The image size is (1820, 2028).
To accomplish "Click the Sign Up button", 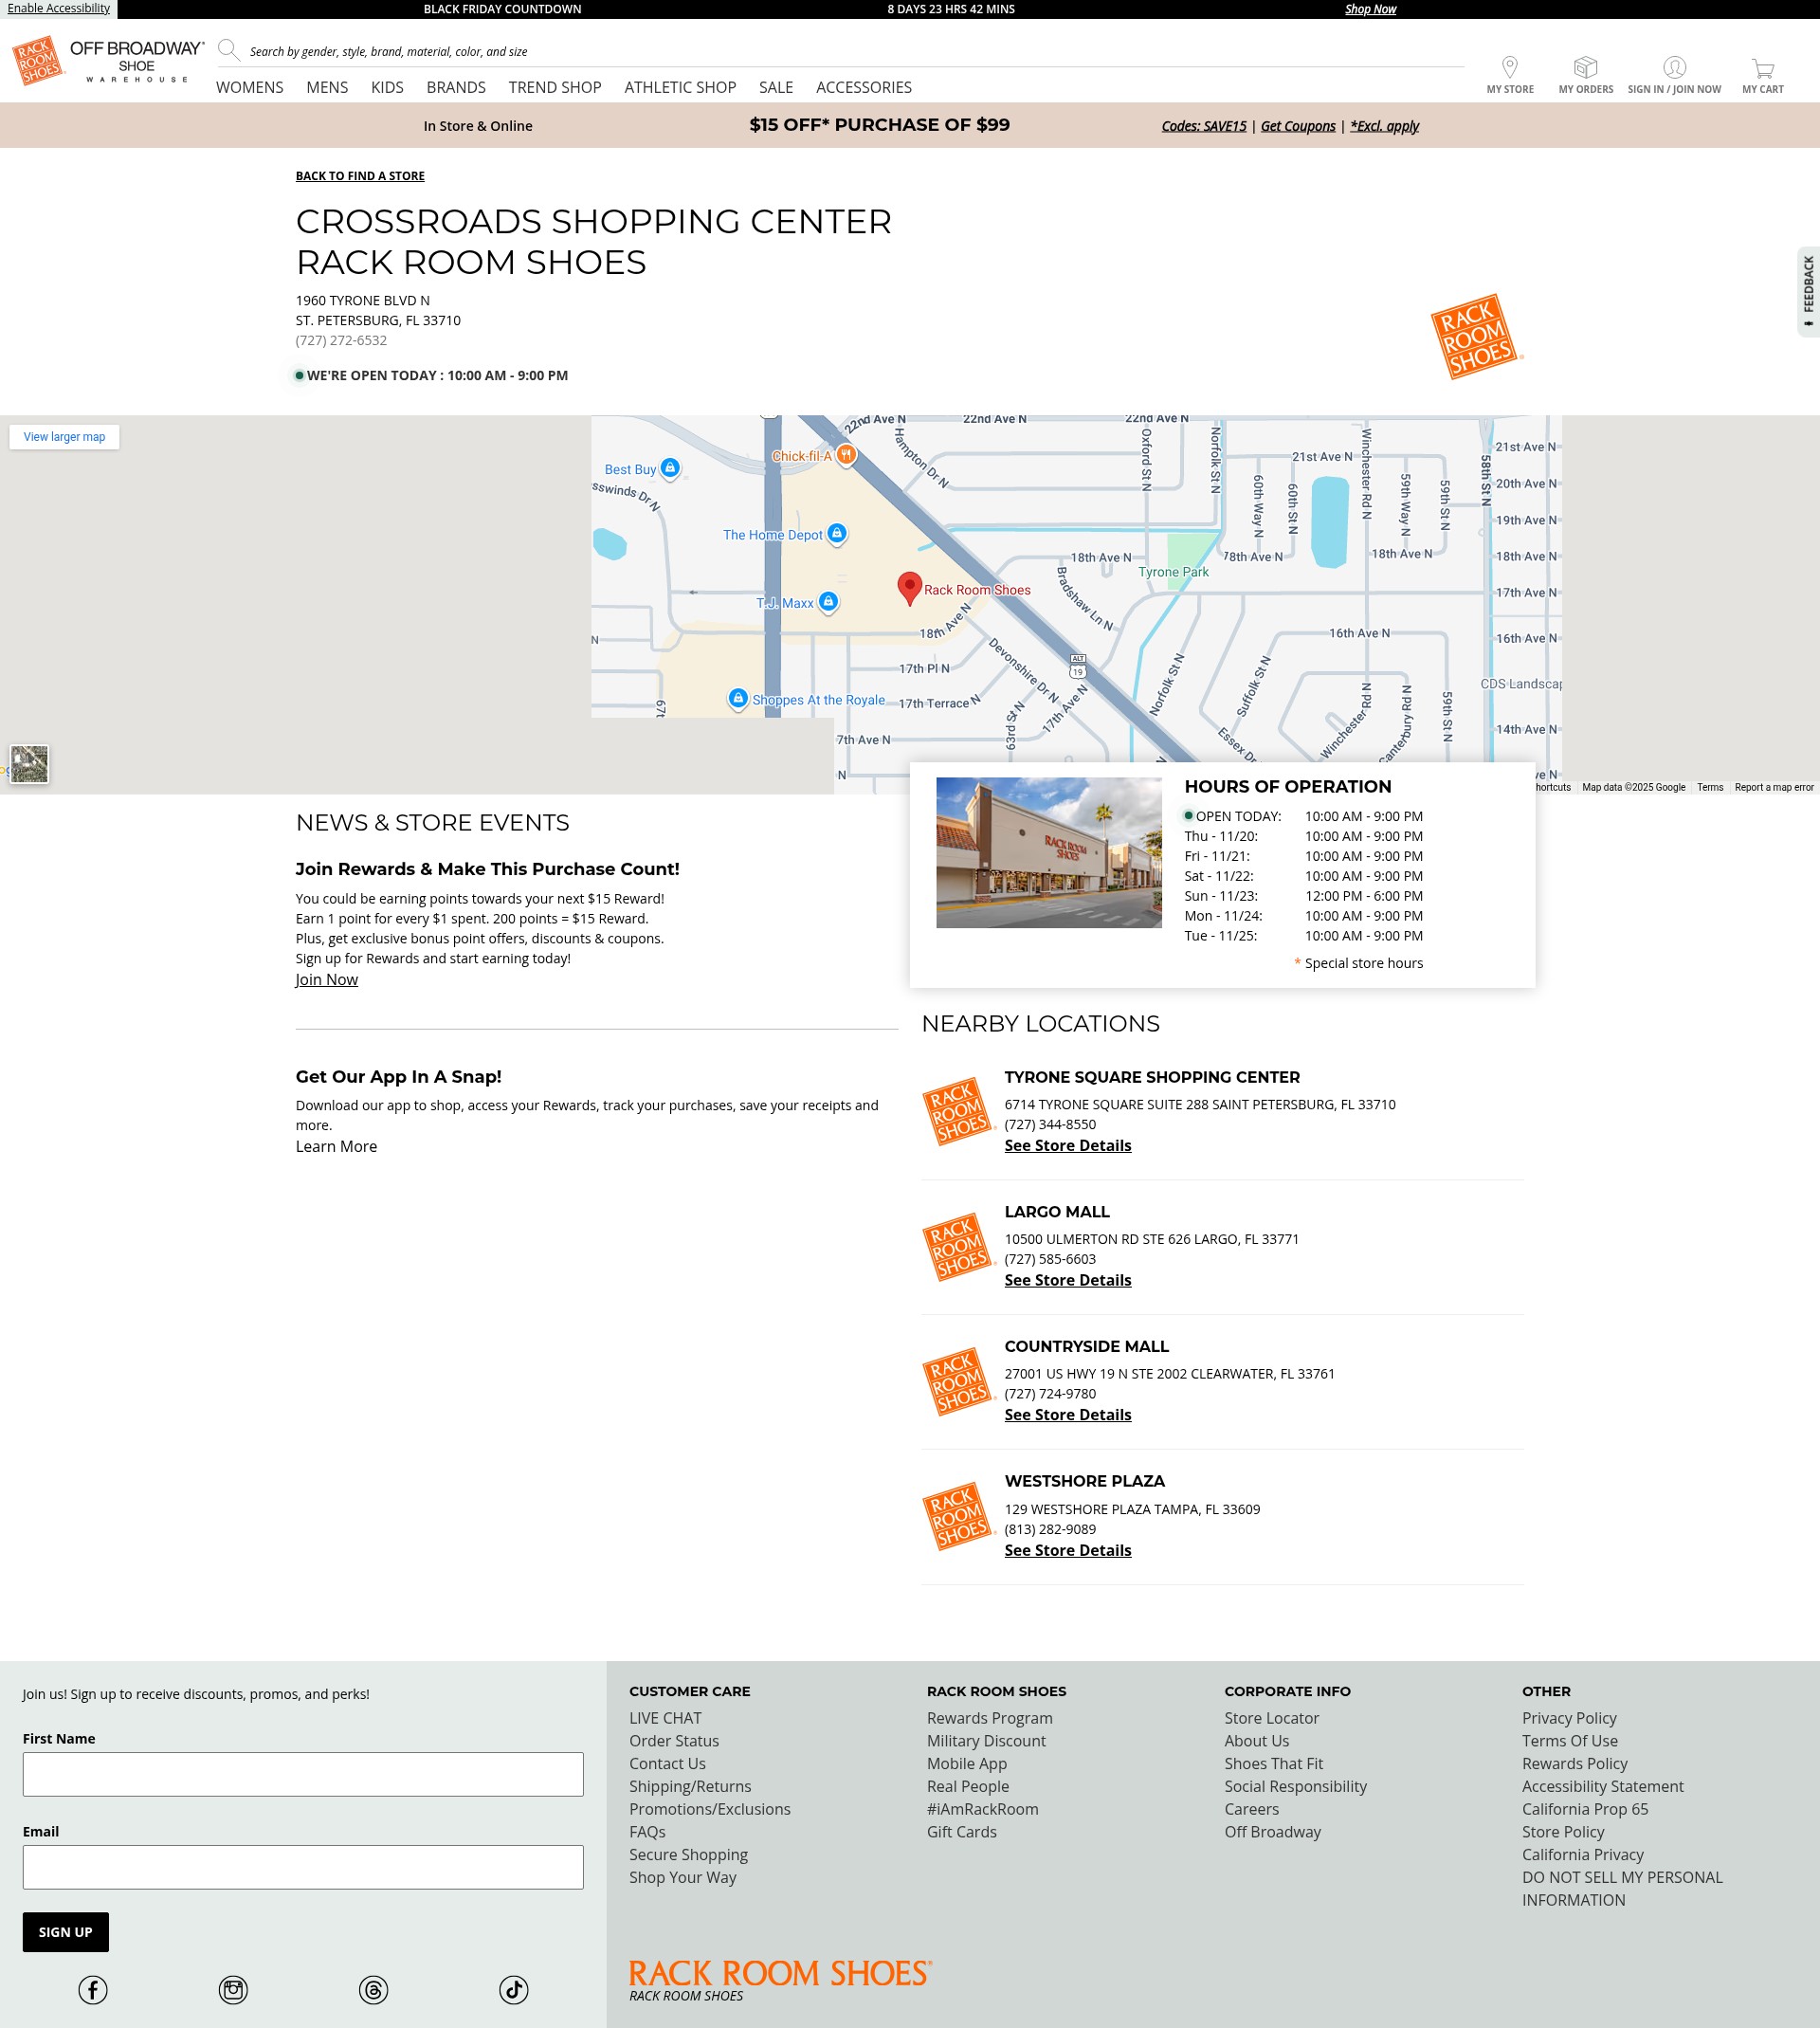I will (66, 1932).
